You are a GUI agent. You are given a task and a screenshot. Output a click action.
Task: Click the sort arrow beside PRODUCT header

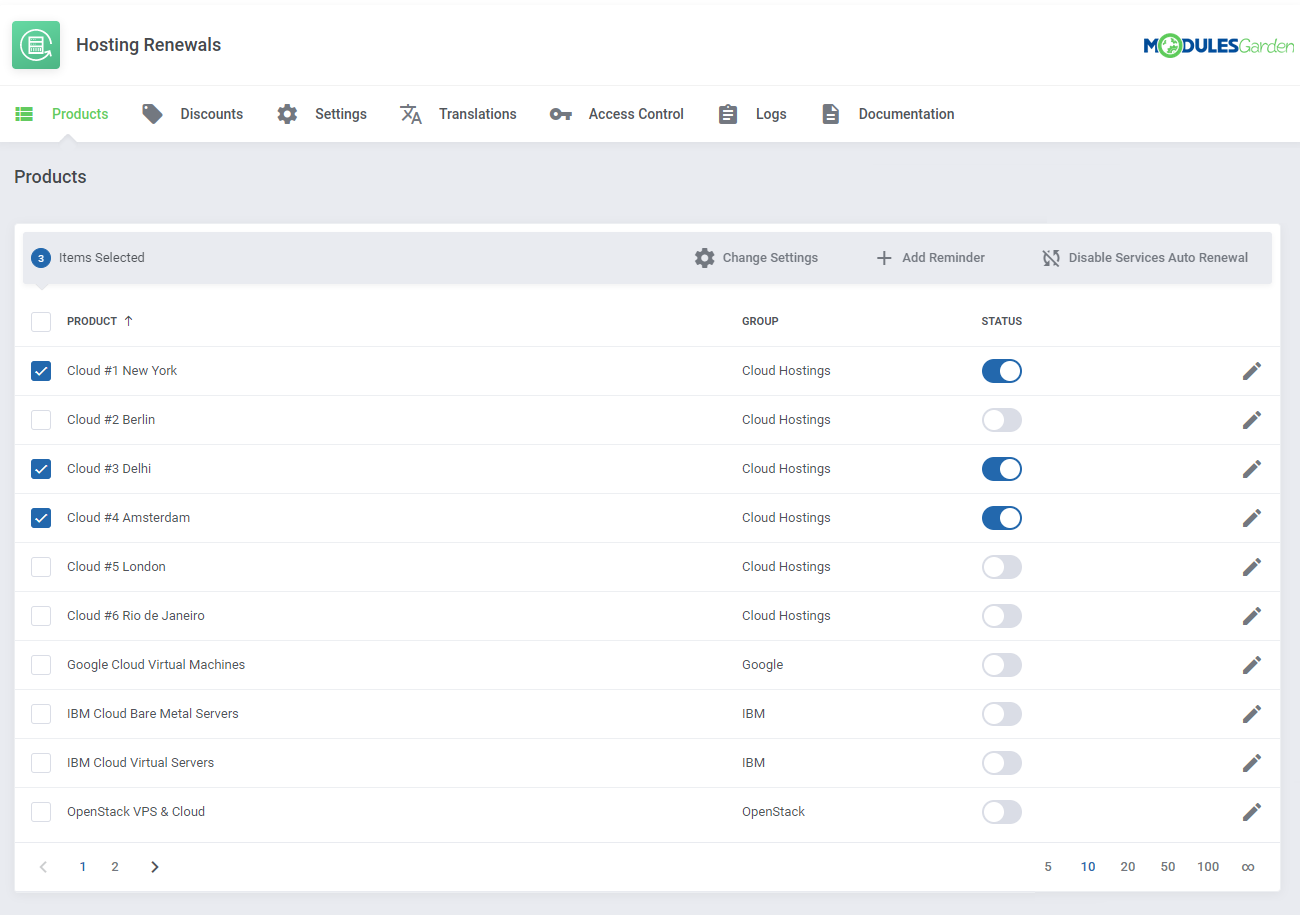click(x=128, y=321)
